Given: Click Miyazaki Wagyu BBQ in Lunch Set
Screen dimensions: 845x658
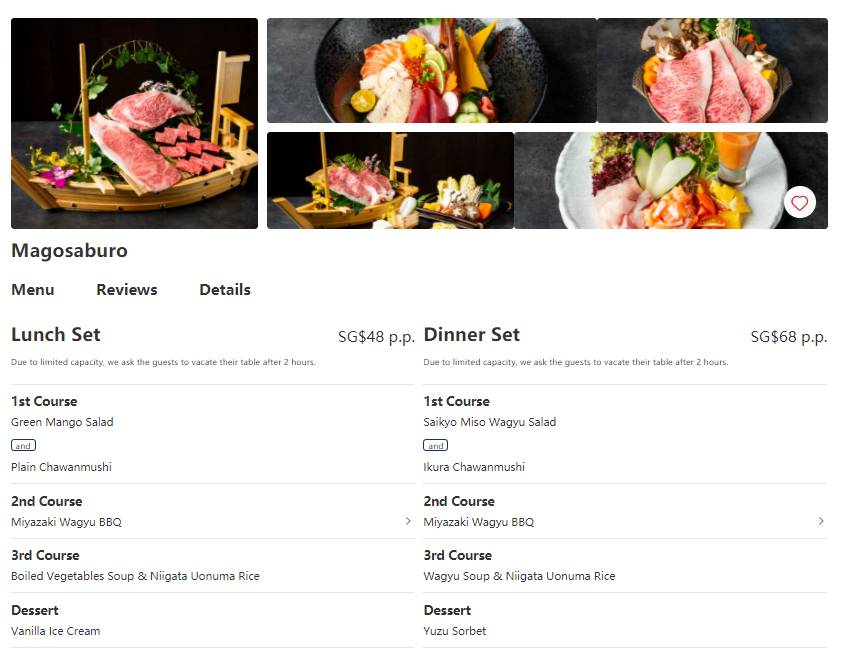Looking at the screenshot, I should 66,522.
